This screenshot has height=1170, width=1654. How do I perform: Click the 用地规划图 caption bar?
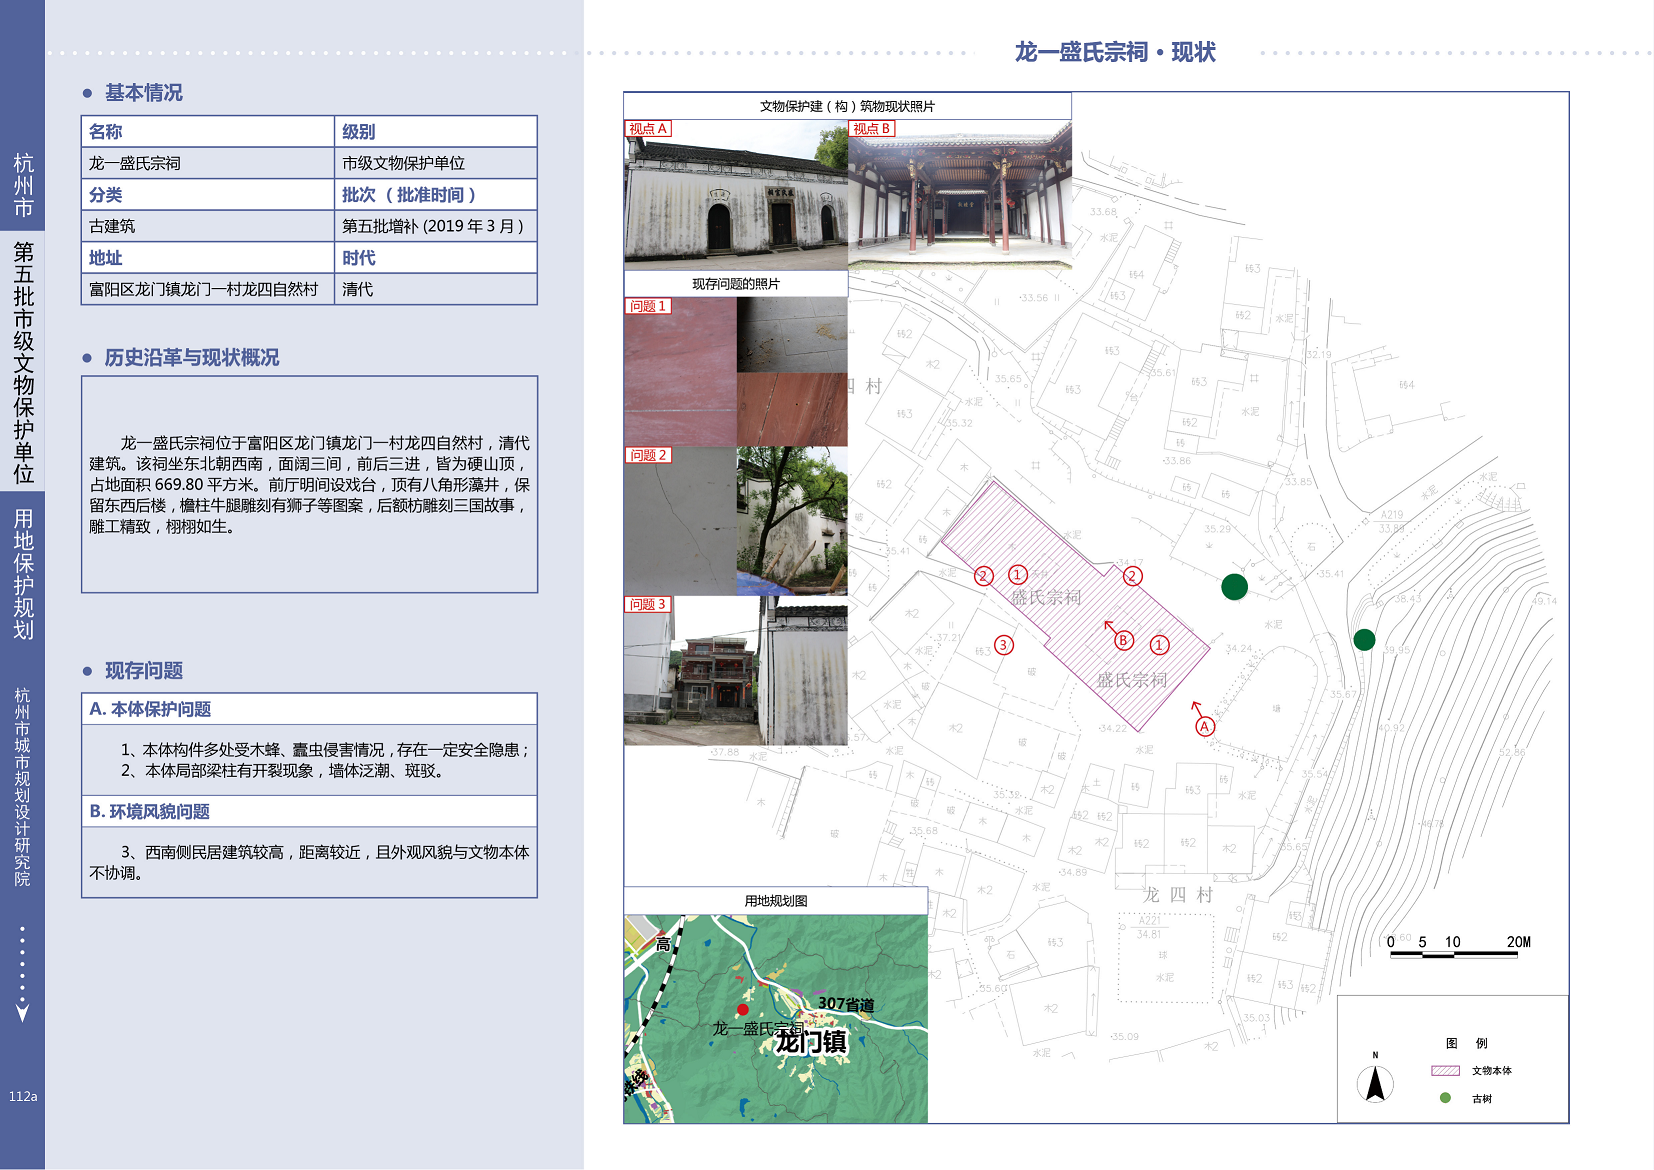click(776, 901)
